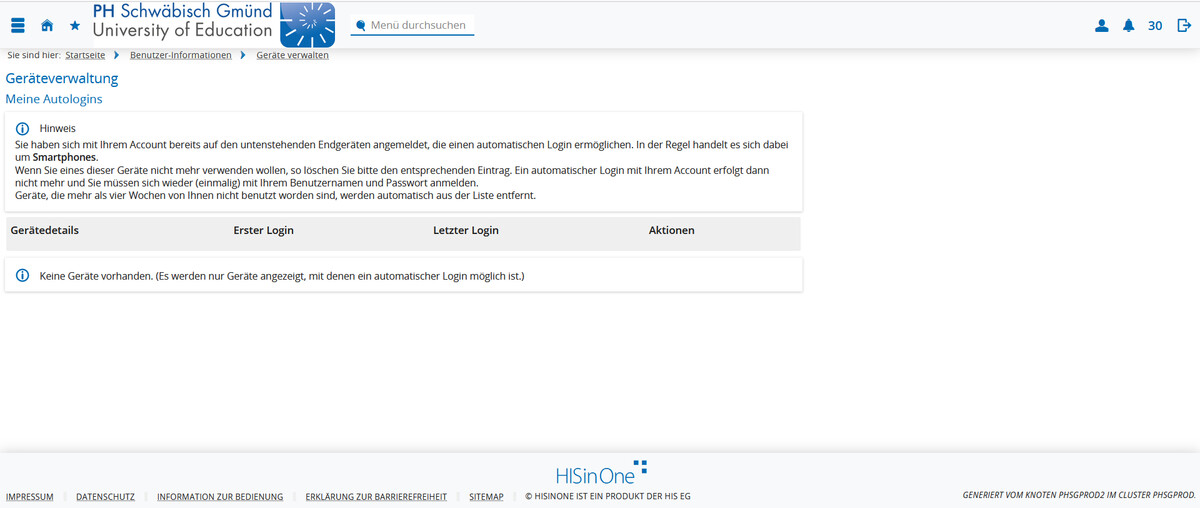1200x508 pixels.
Task: Click the Geräte verwalten breadcrumb
Action: click(292, 55)
